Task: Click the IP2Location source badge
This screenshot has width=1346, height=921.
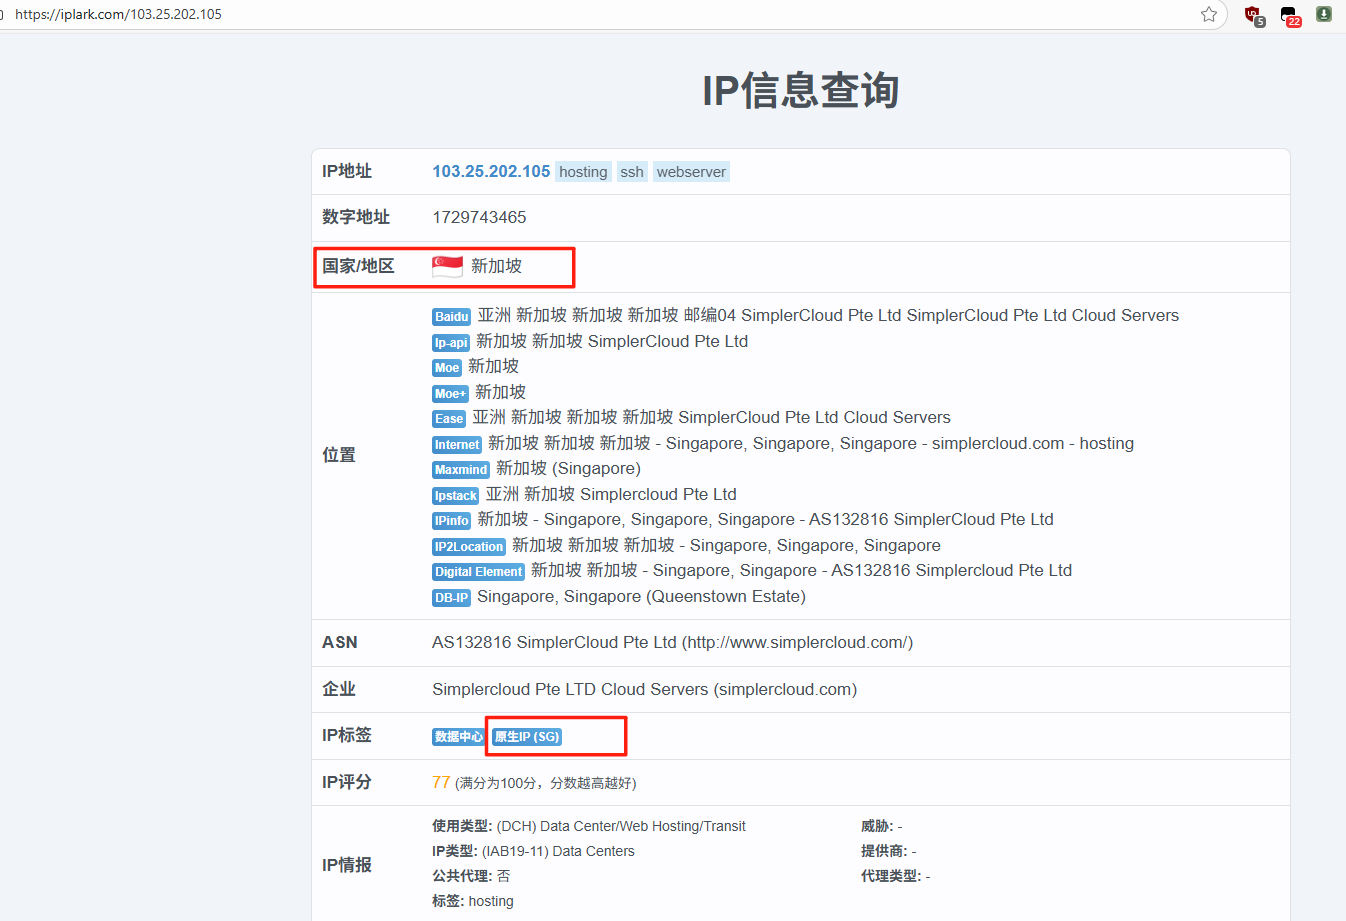Action: (x=468, y=547)
